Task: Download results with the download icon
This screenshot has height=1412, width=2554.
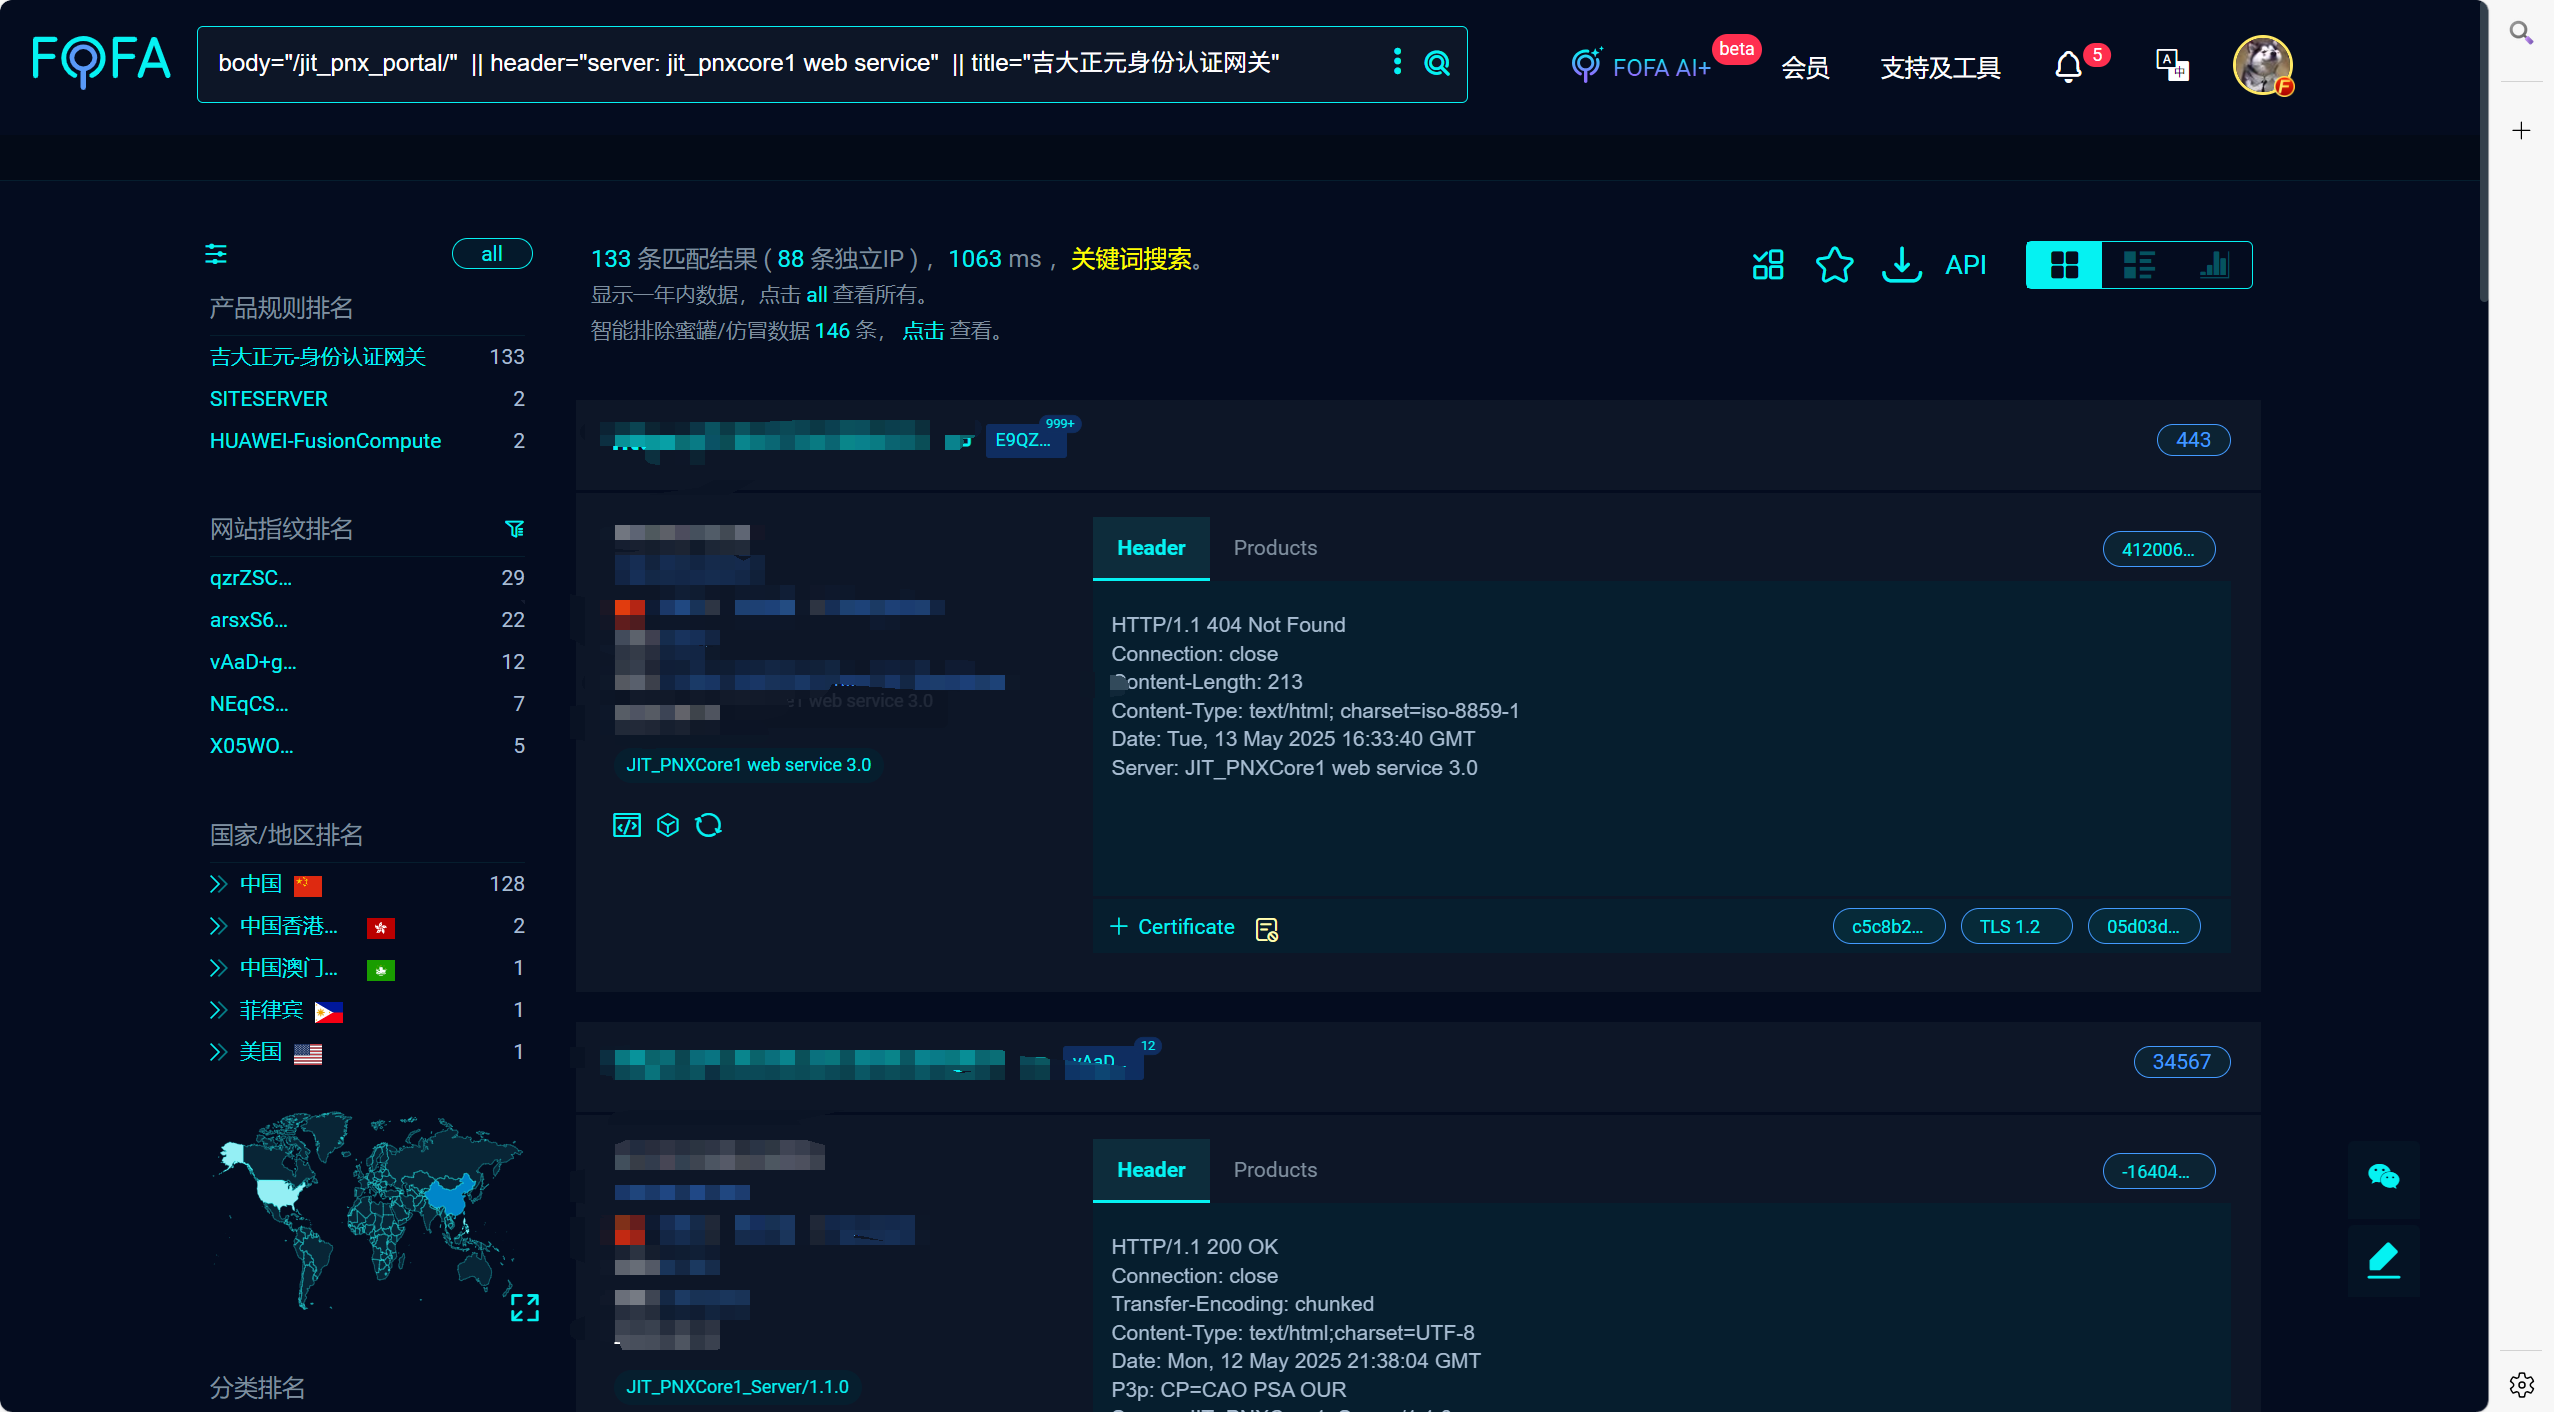Action: [1901, 265]
